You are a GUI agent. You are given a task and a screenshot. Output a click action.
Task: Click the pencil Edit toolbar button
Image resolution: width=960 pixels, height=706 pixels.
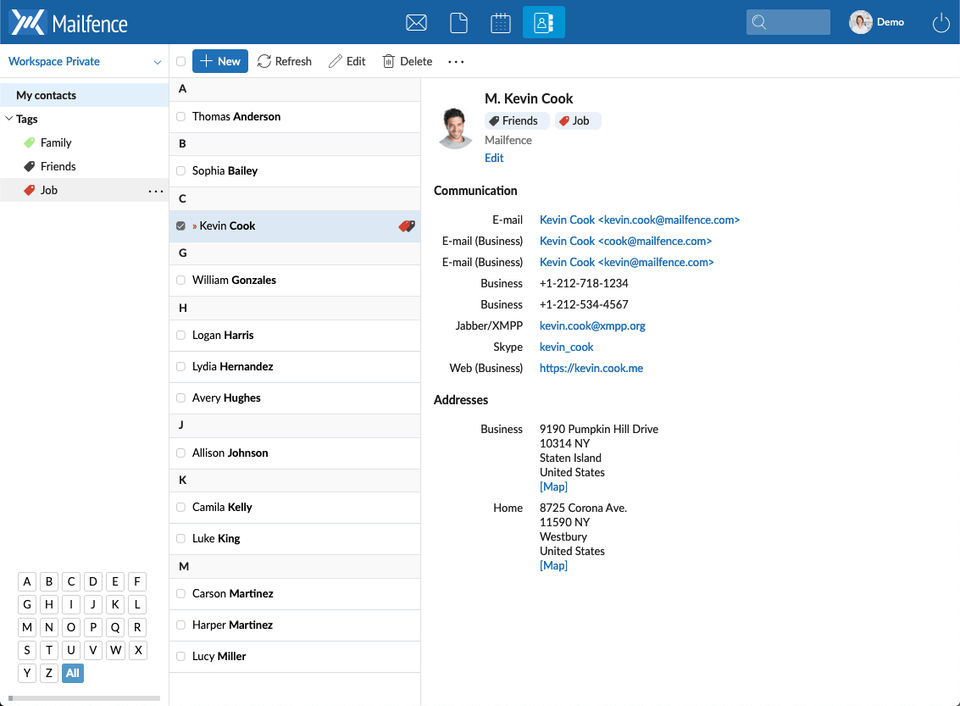(347, 61)
